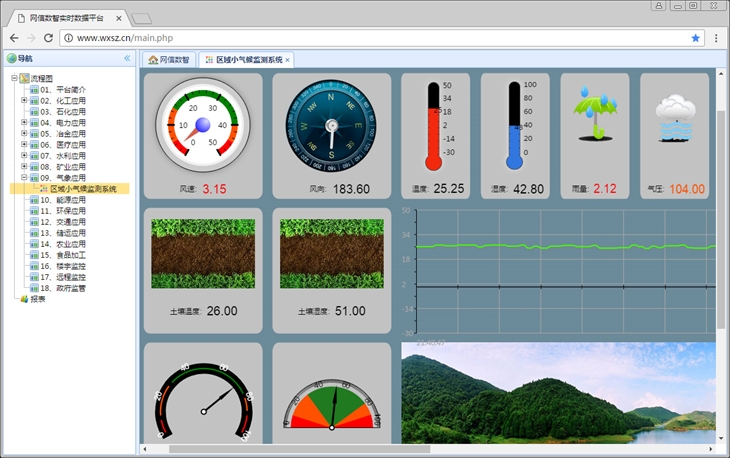Expand the 05、冶金应用 node
The image size is (730, 458).
click(24, 133)
